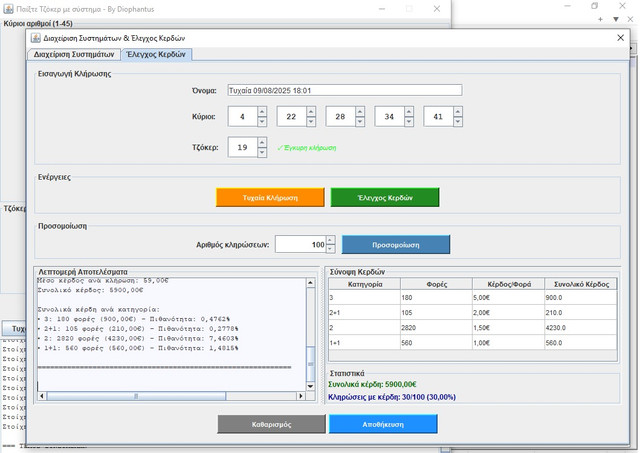The image size is (640, 453).
Task: Click into the main number field showing 28
Action: 340,117
